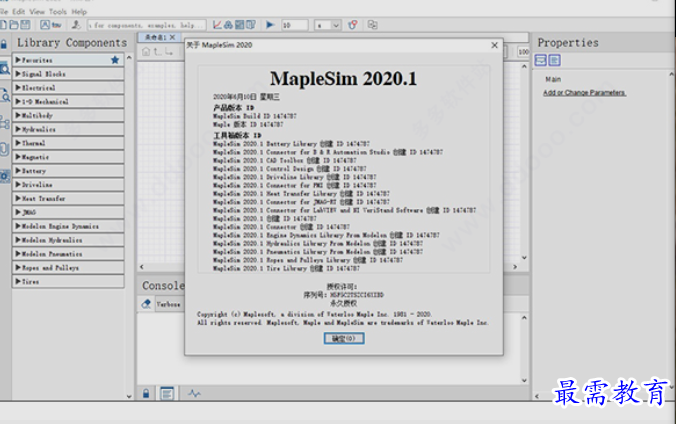The image size is (676, 424).
Task: Close the About MapleSim 2020 dialog
Action: click(x=494, y=45)
